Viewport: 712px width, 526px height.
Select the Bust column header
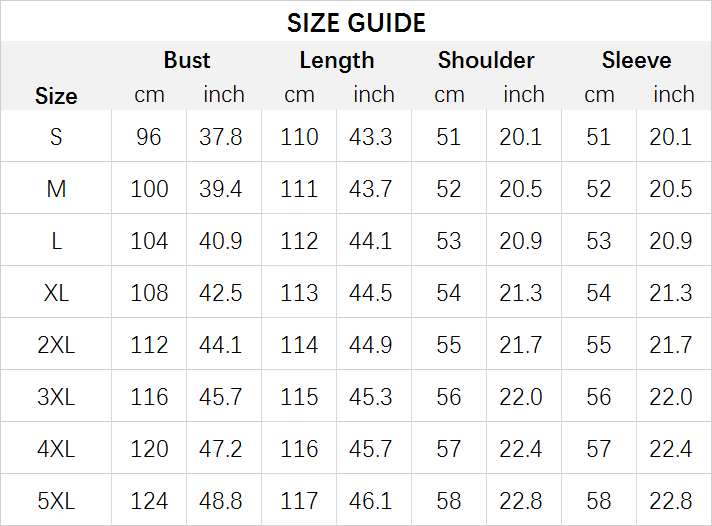[x=187, y=60]
